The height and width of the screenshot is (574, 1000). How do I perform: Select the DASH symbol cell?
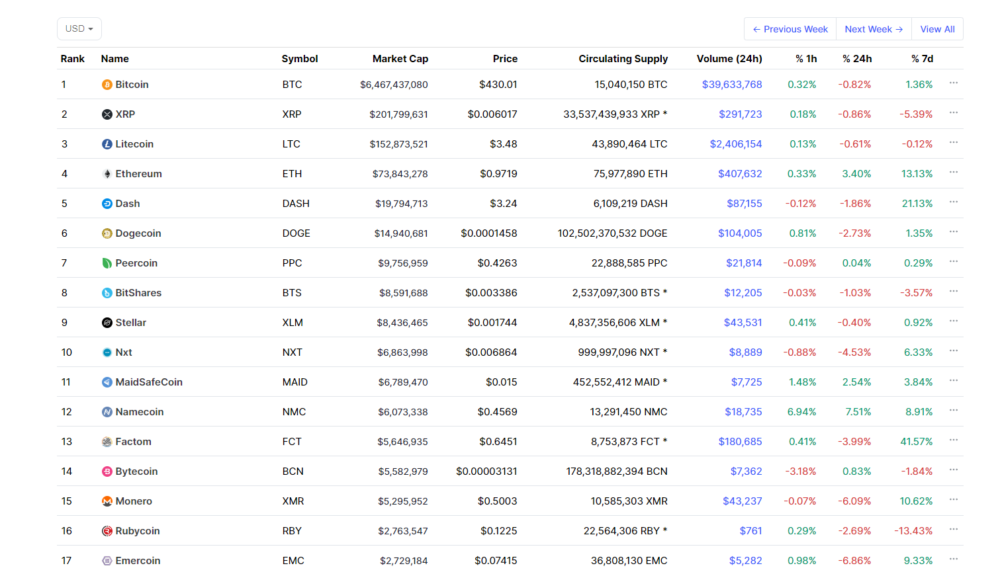click(x=296, y=203)
